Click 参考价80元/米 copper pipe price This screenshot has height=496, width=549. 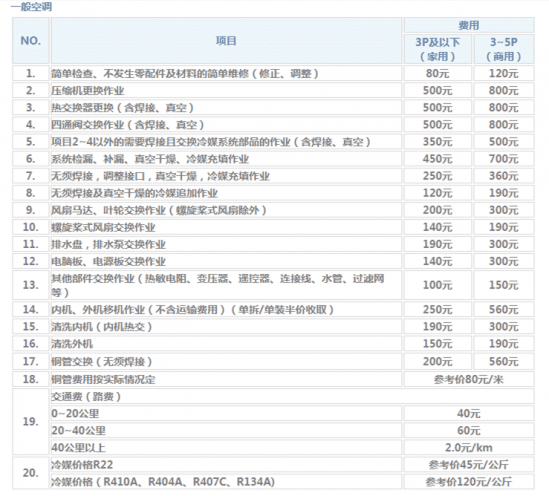(x=469, y=379)
